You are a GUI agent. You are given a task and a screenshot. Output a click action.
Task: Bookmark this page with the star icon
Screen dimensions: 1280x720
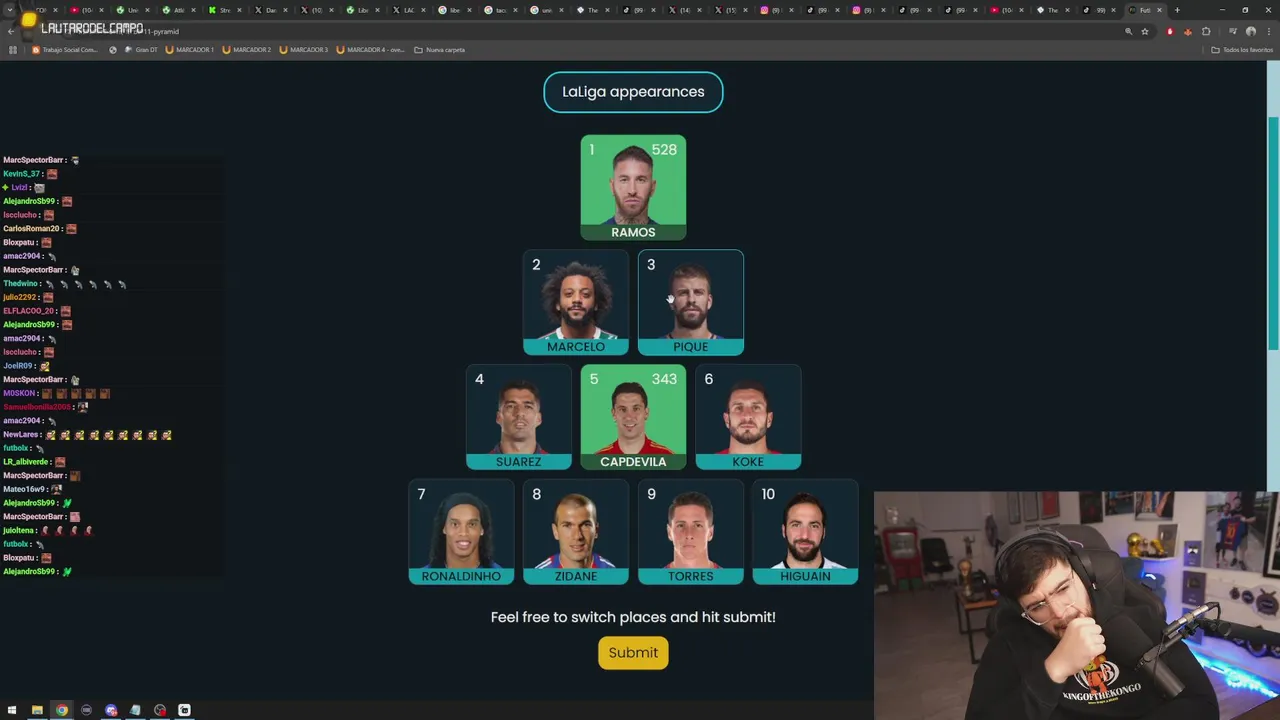pos(1145,31)
